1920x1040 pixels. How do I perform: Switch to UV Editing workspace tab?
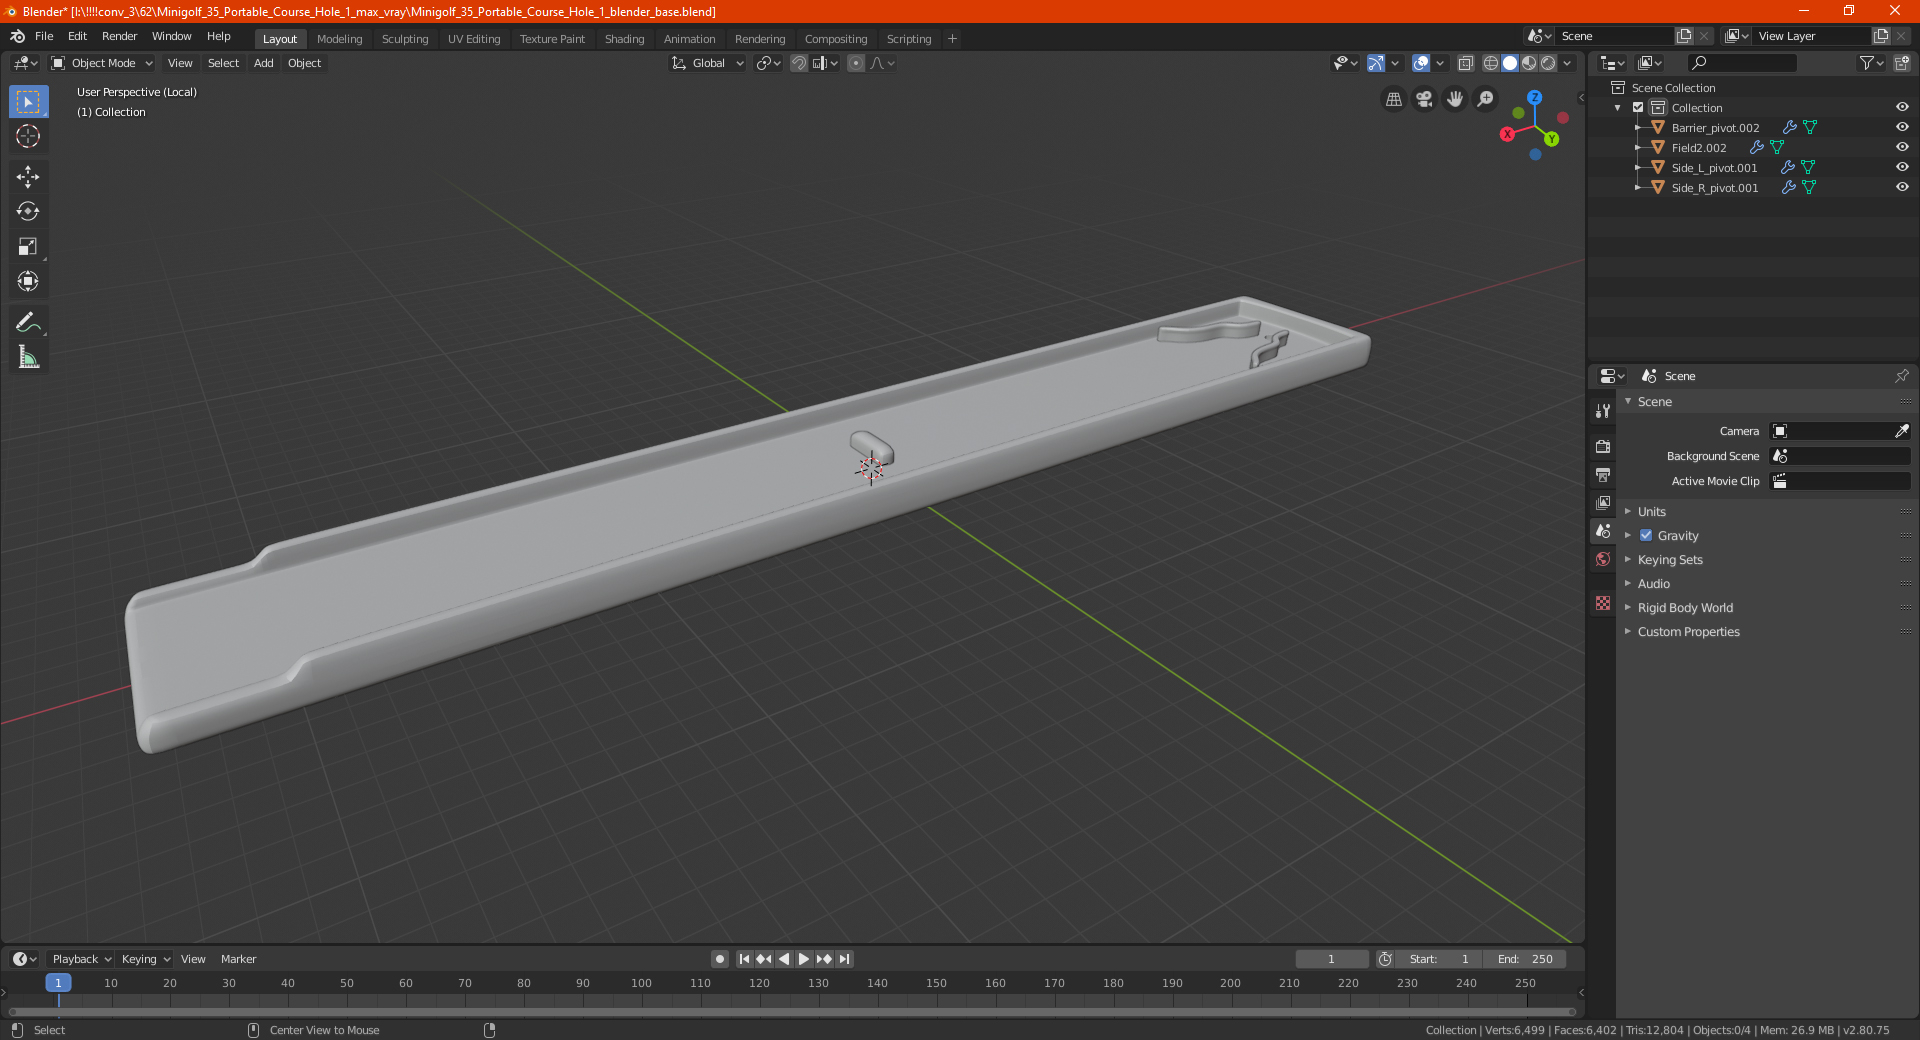coord(474,39)
